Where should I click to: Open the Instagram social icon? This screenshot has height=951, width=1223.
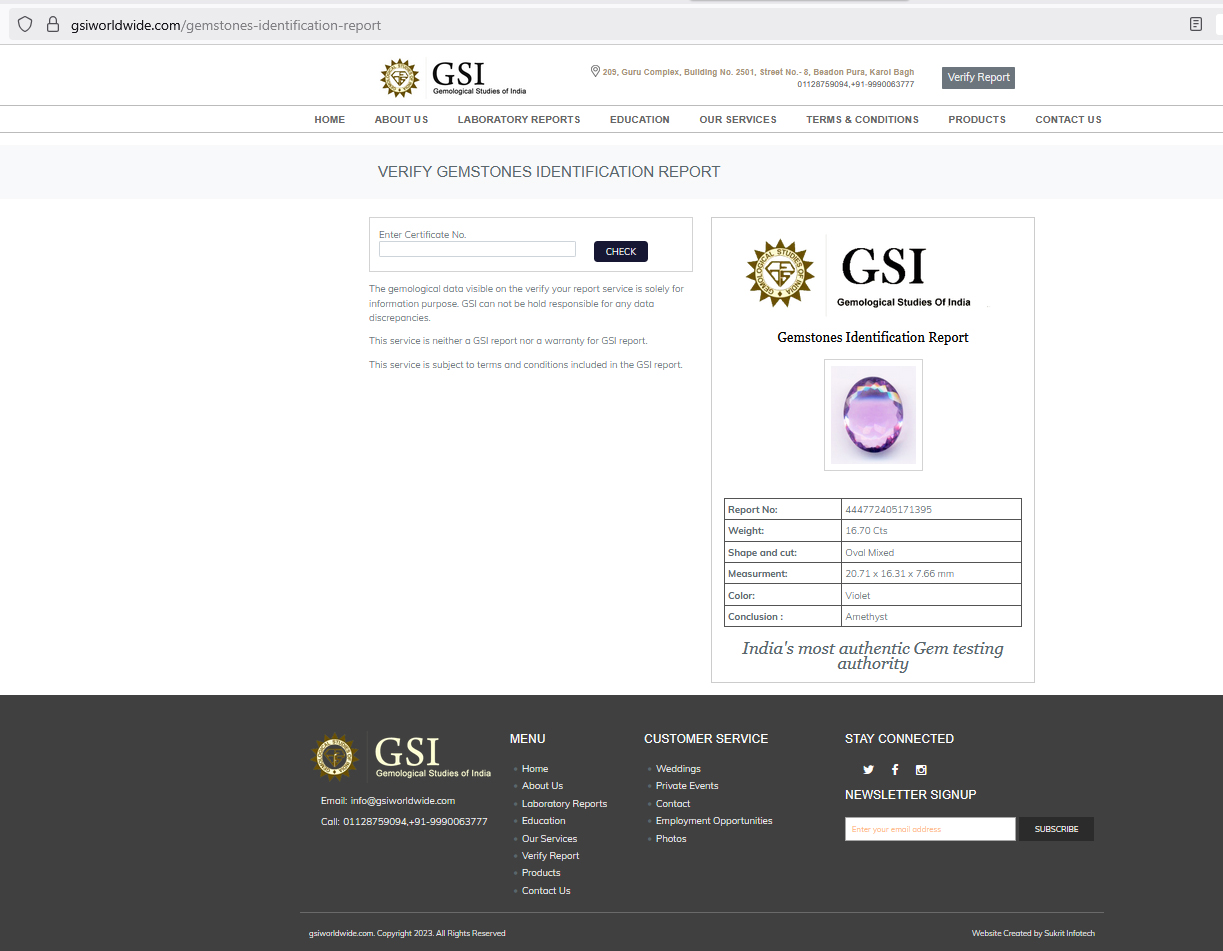921,770
